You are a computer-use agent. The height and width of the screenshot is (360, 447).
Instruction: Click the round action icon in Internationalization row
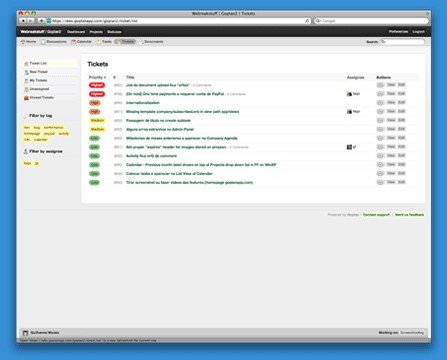click(x=380, y=103)
